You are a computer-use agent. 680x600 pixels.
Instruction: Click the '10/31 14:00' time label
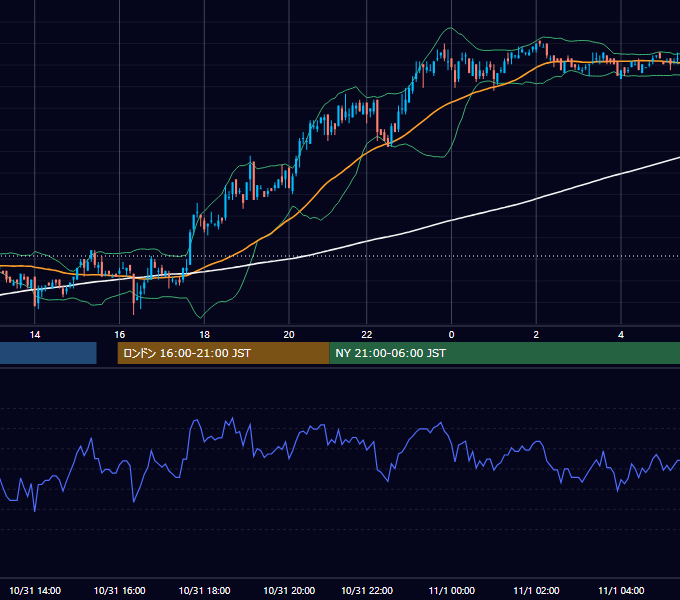tap(35, 590)
